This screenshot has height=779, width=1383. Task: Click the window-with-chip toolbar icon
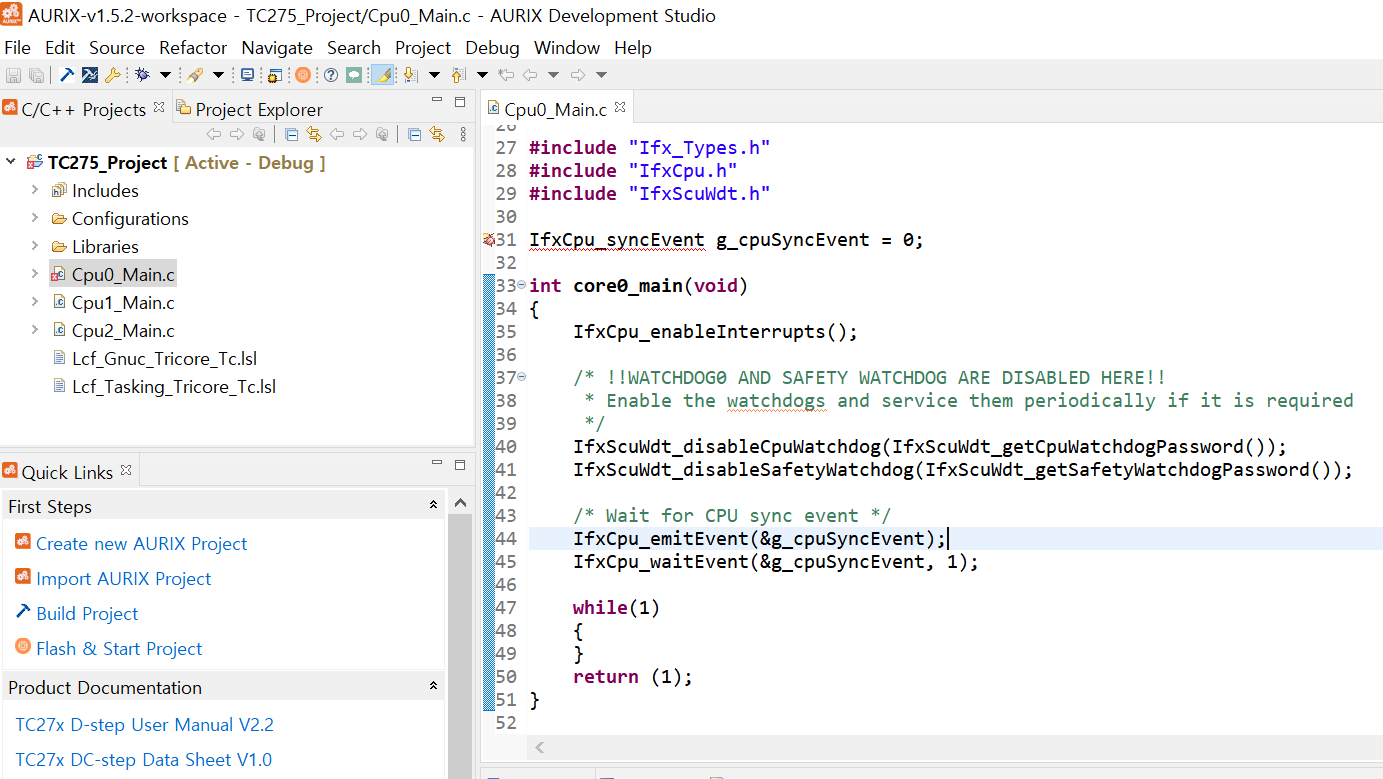click(274, 75)
